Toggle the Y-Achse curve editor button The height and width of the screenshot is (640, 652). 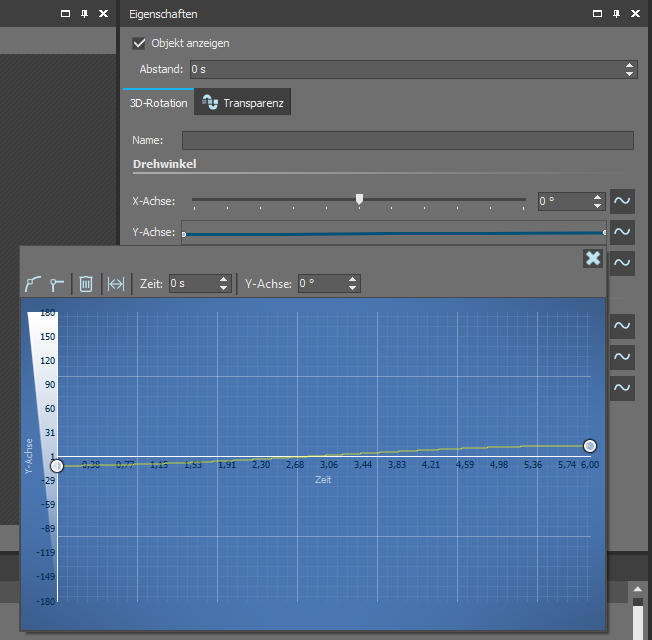[x=622, y=232]
